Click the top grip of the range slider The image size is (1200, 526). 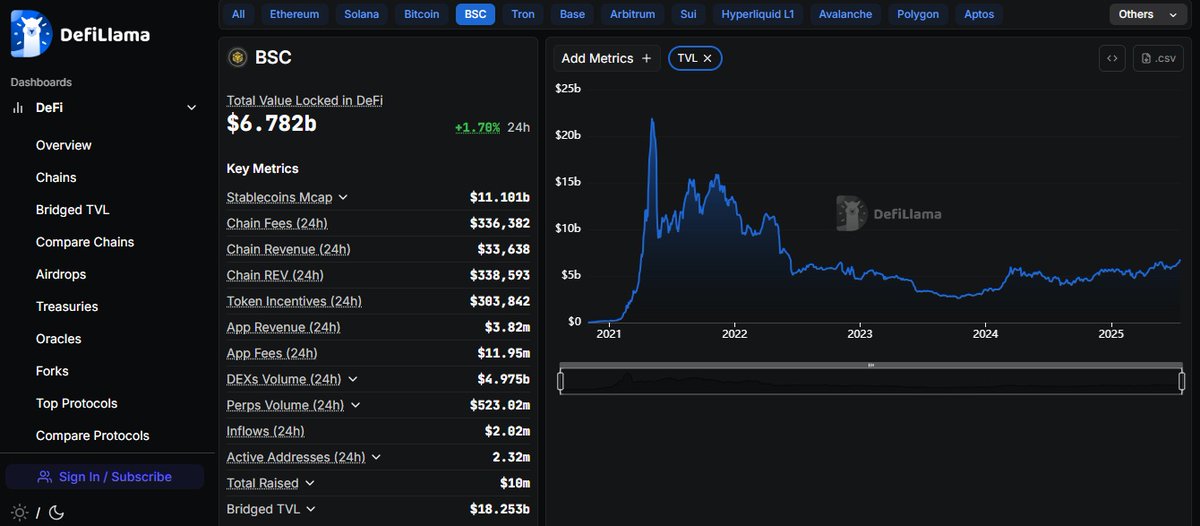tap(871, 365)
